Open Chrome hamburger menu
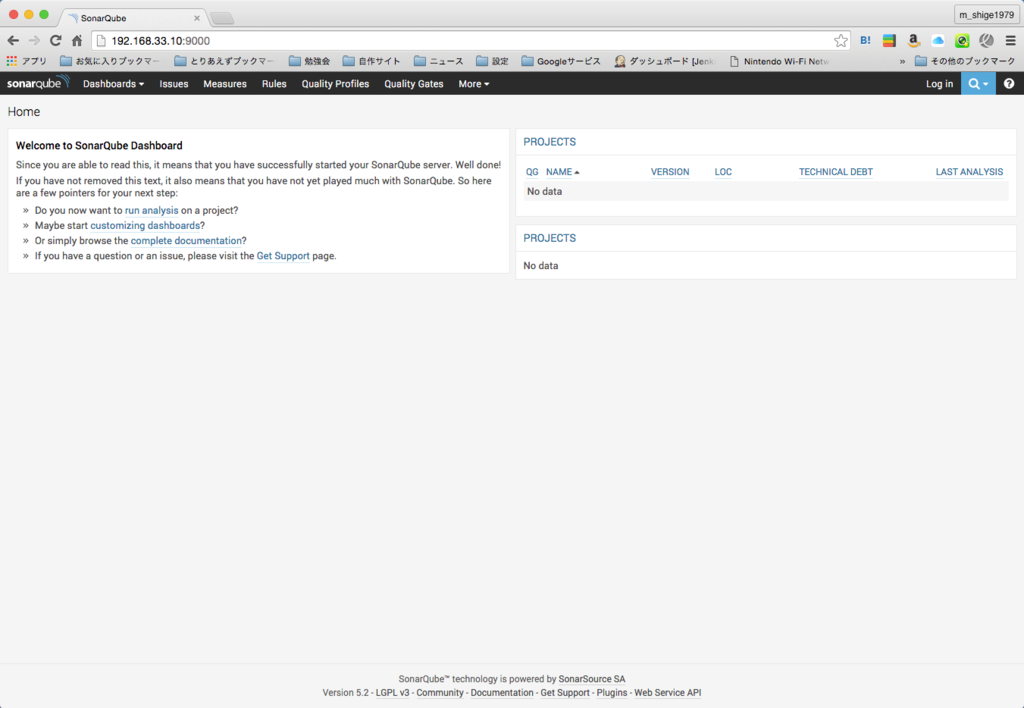Viewport: 1024px width, 708px height. point(1010,40)
